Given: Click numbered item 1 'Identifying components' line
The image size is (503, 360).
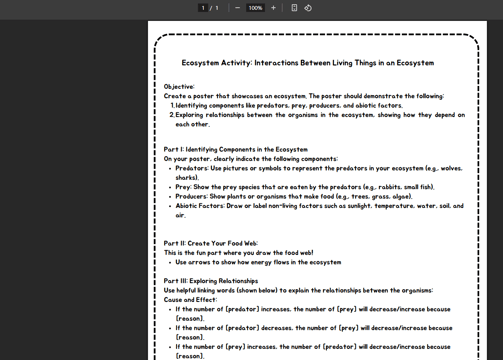Looking at the screenshot, I should tap(287, 106).
